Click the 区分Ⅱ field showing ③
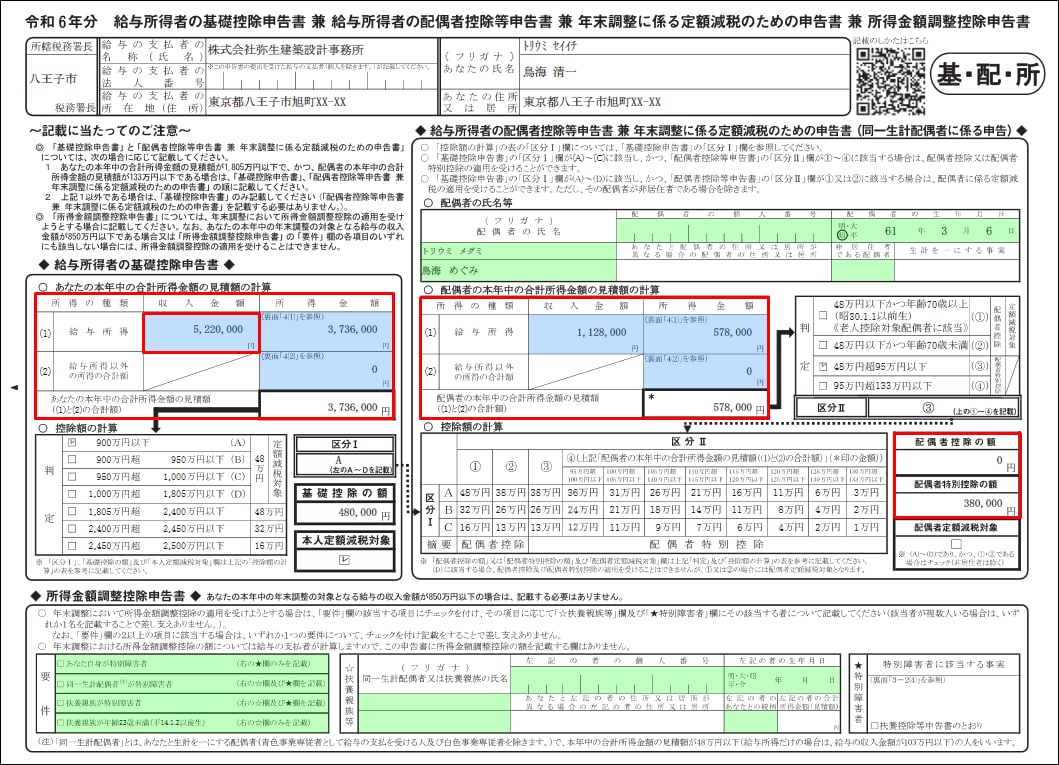Viewport: 1059px width, 765px height. click(x=943, y=407)
